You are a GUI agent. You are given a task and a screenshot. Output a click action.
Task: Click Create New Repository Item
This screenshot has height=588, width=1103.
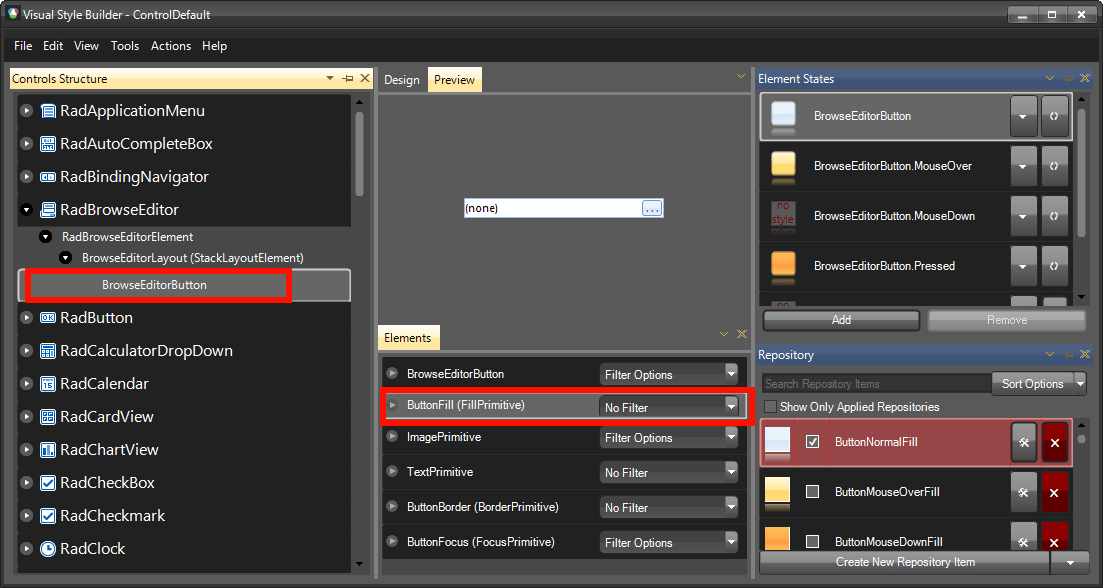point(905,562)
